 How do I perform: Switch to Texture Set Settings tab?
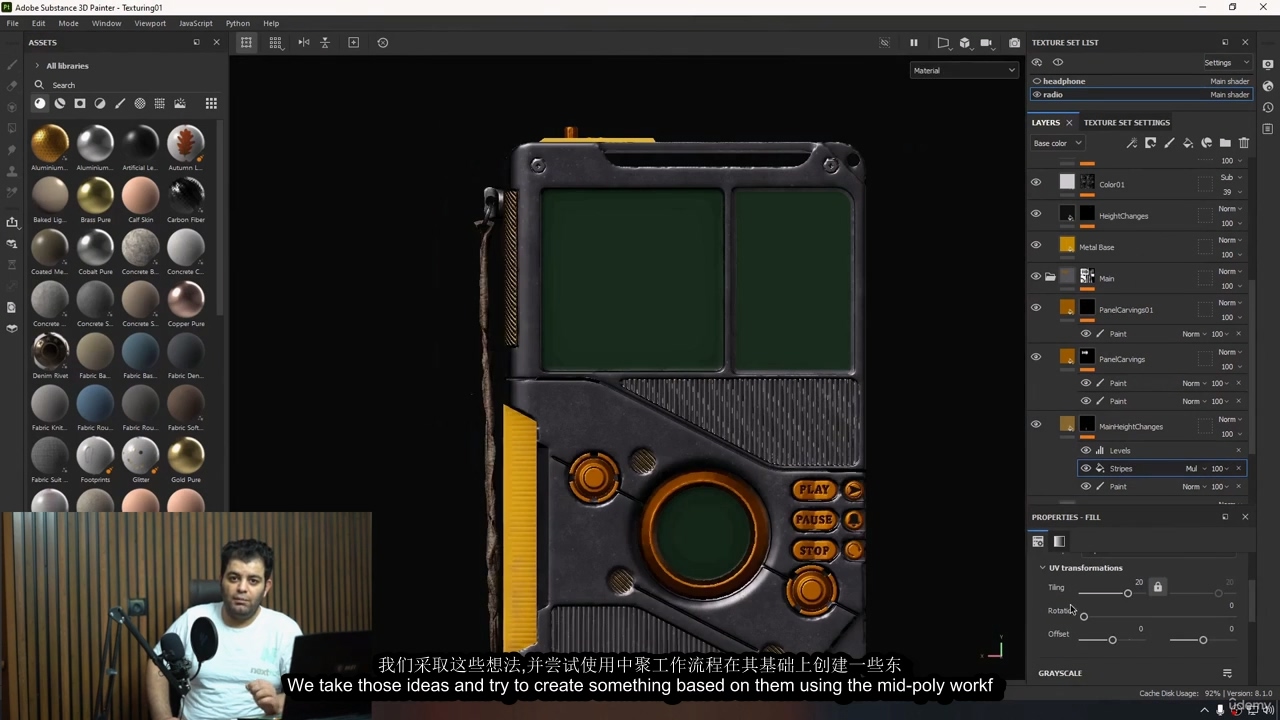coord(1126,122)
